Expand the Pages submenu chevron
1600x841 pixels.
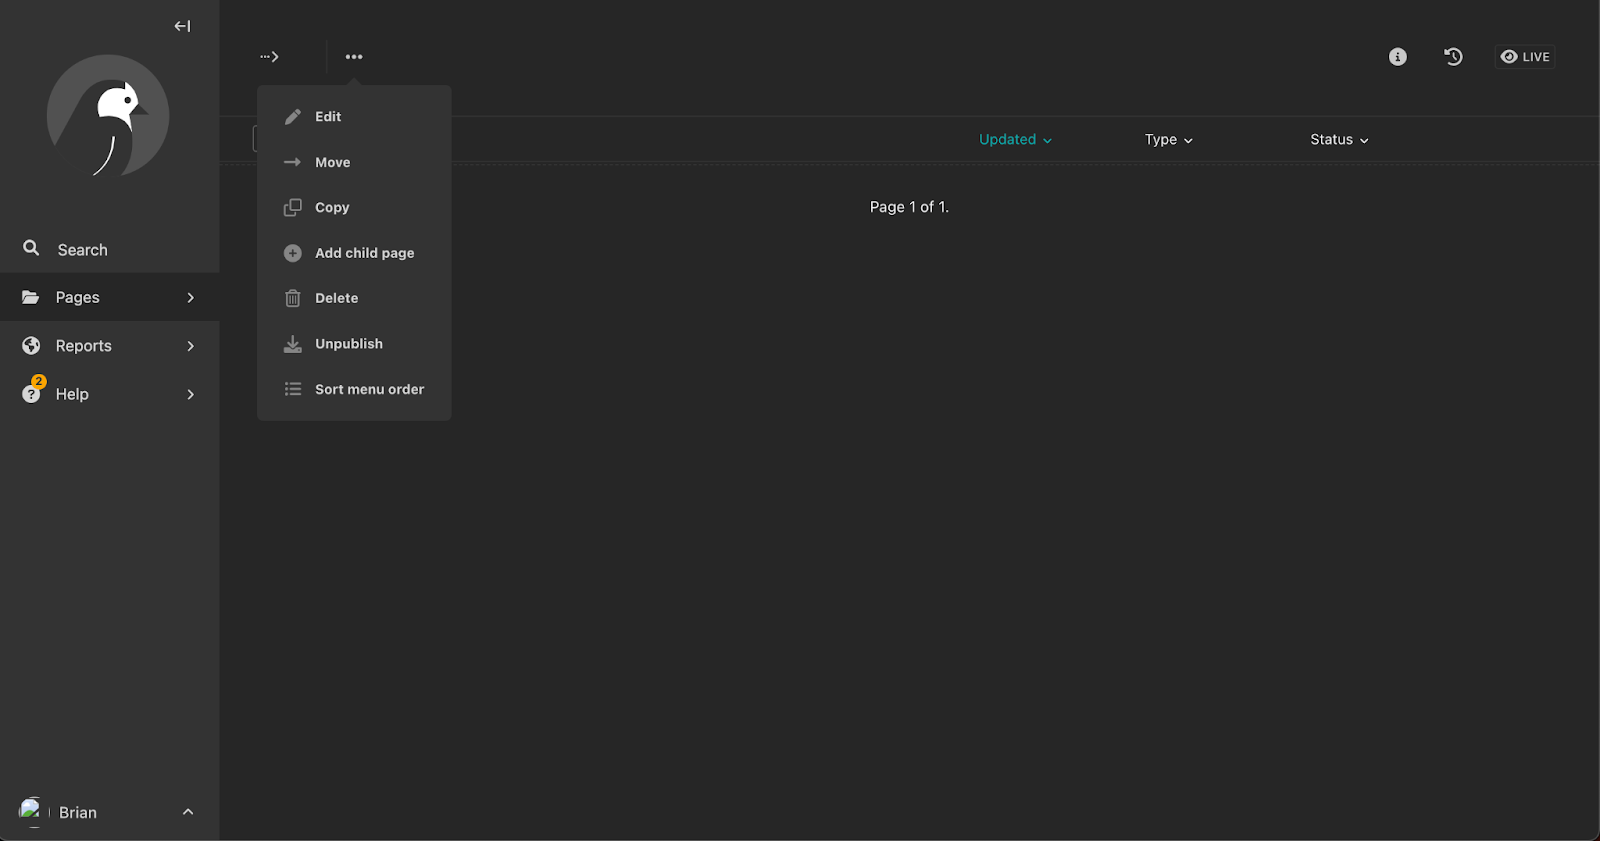(x=190, y=297)
